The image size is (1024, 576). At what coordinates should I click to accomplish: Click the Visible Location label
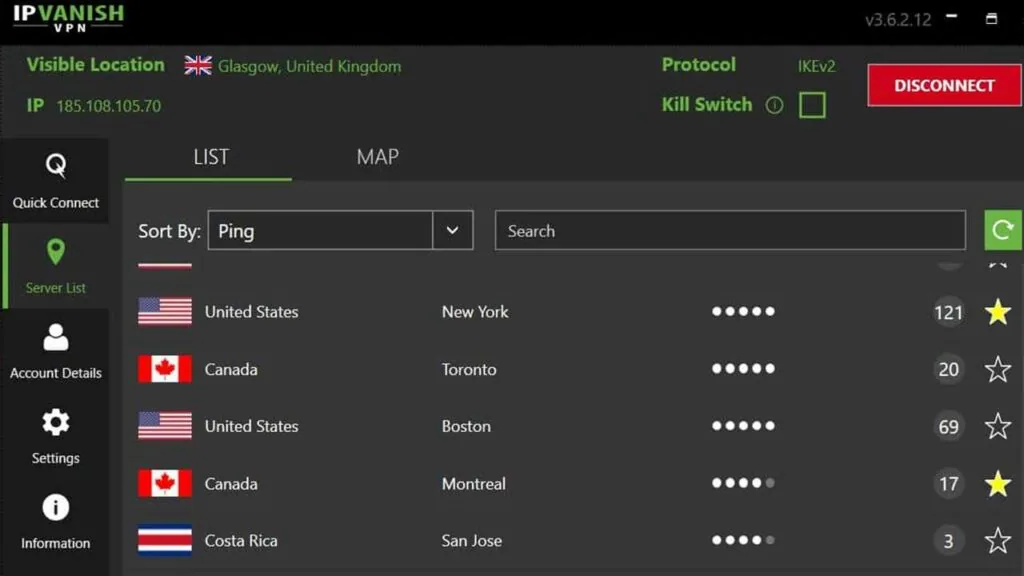(95, 65)
